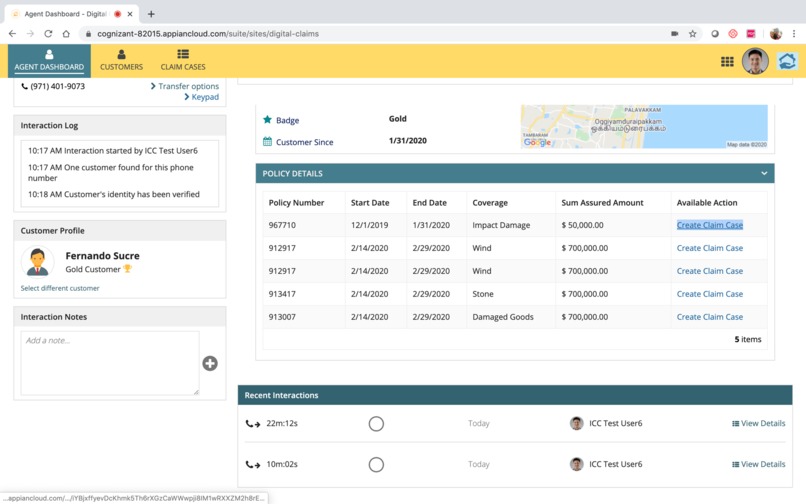This screenshot has width=806, height=504.
Task: Create Claim Case for policy 967710
Action: pos(709,225)
